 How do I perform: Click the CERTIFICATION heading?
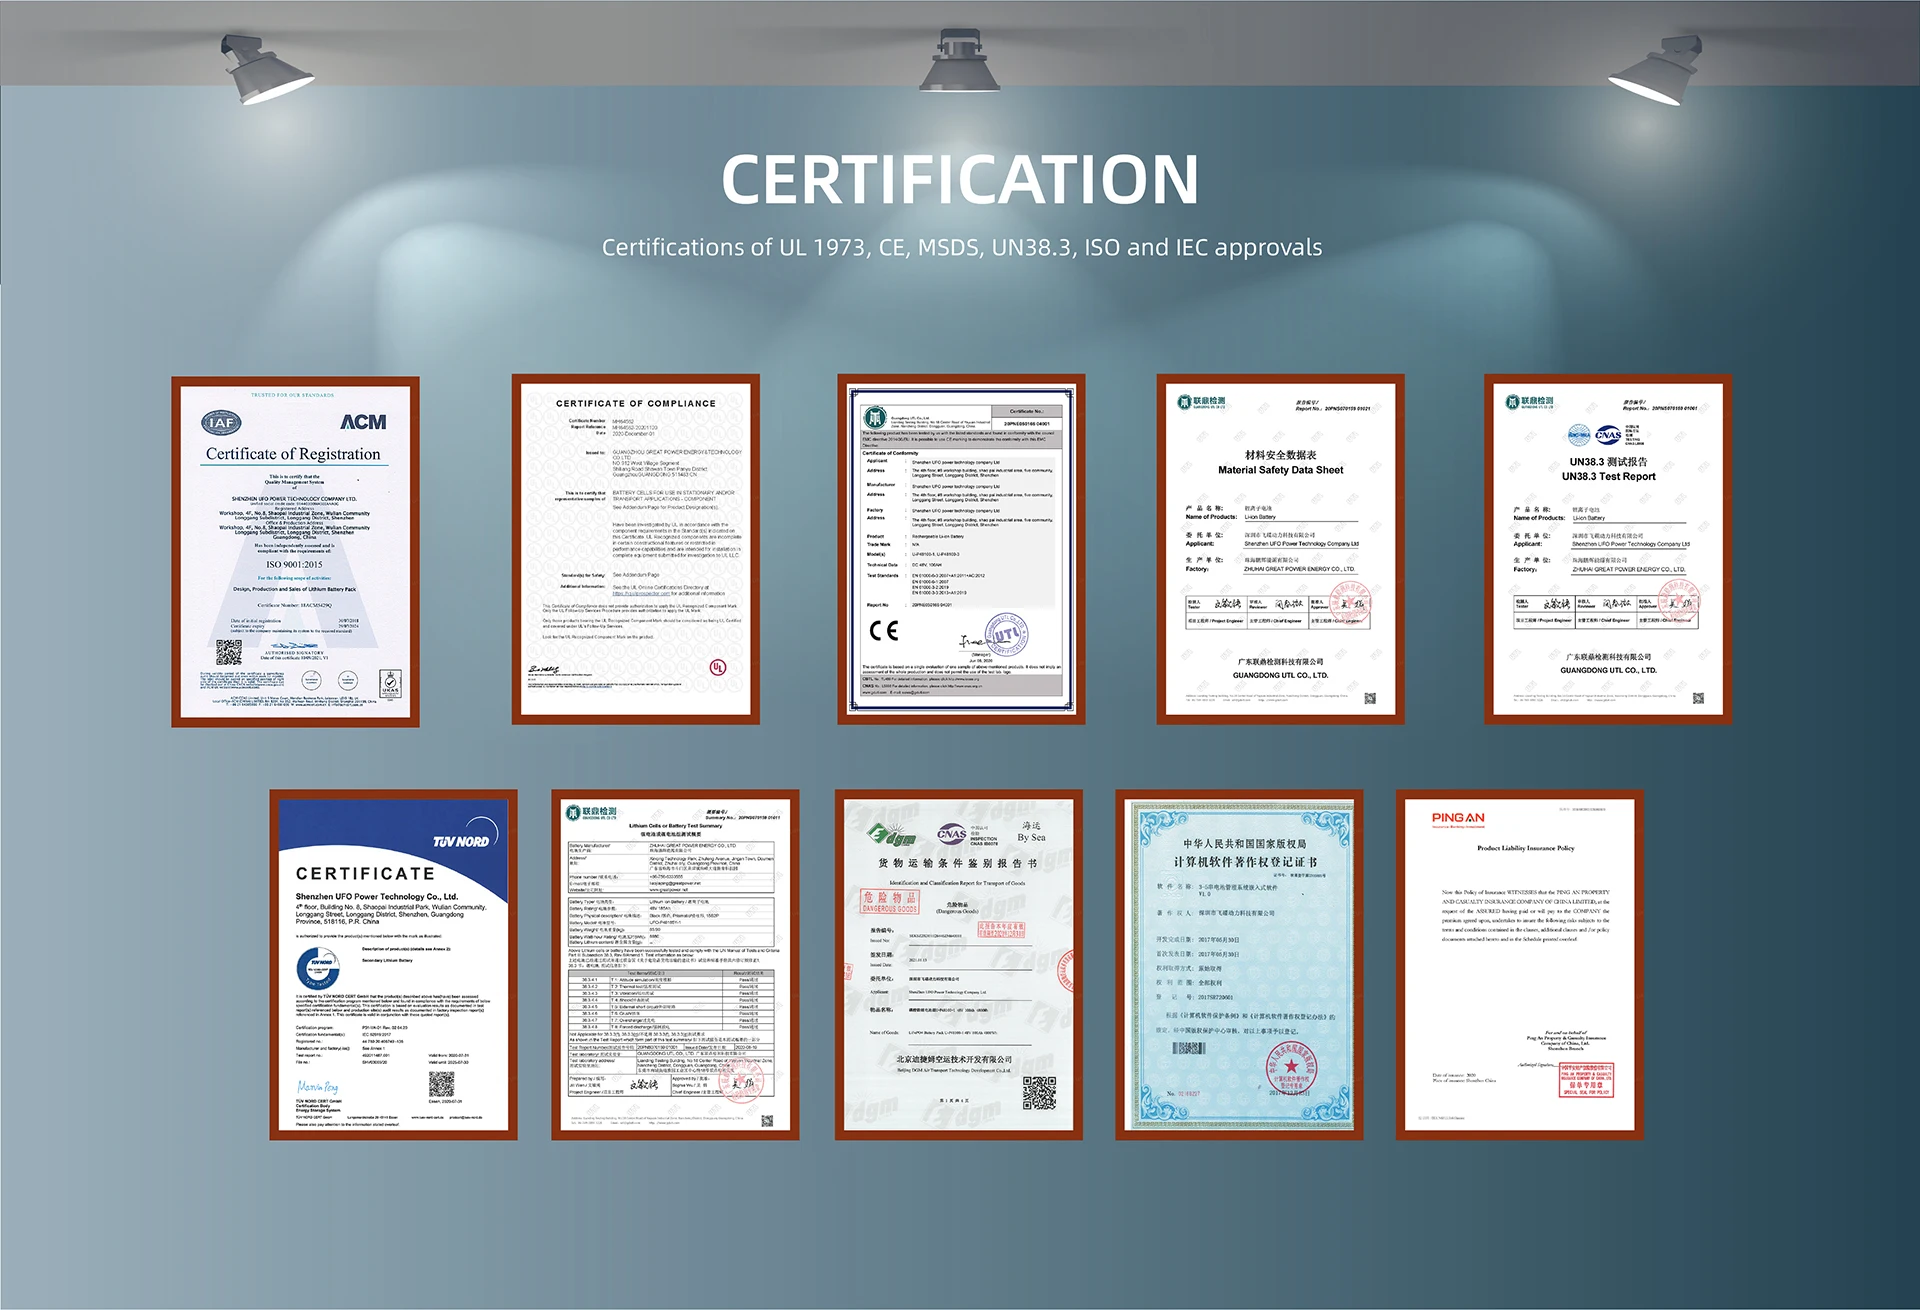959,180
